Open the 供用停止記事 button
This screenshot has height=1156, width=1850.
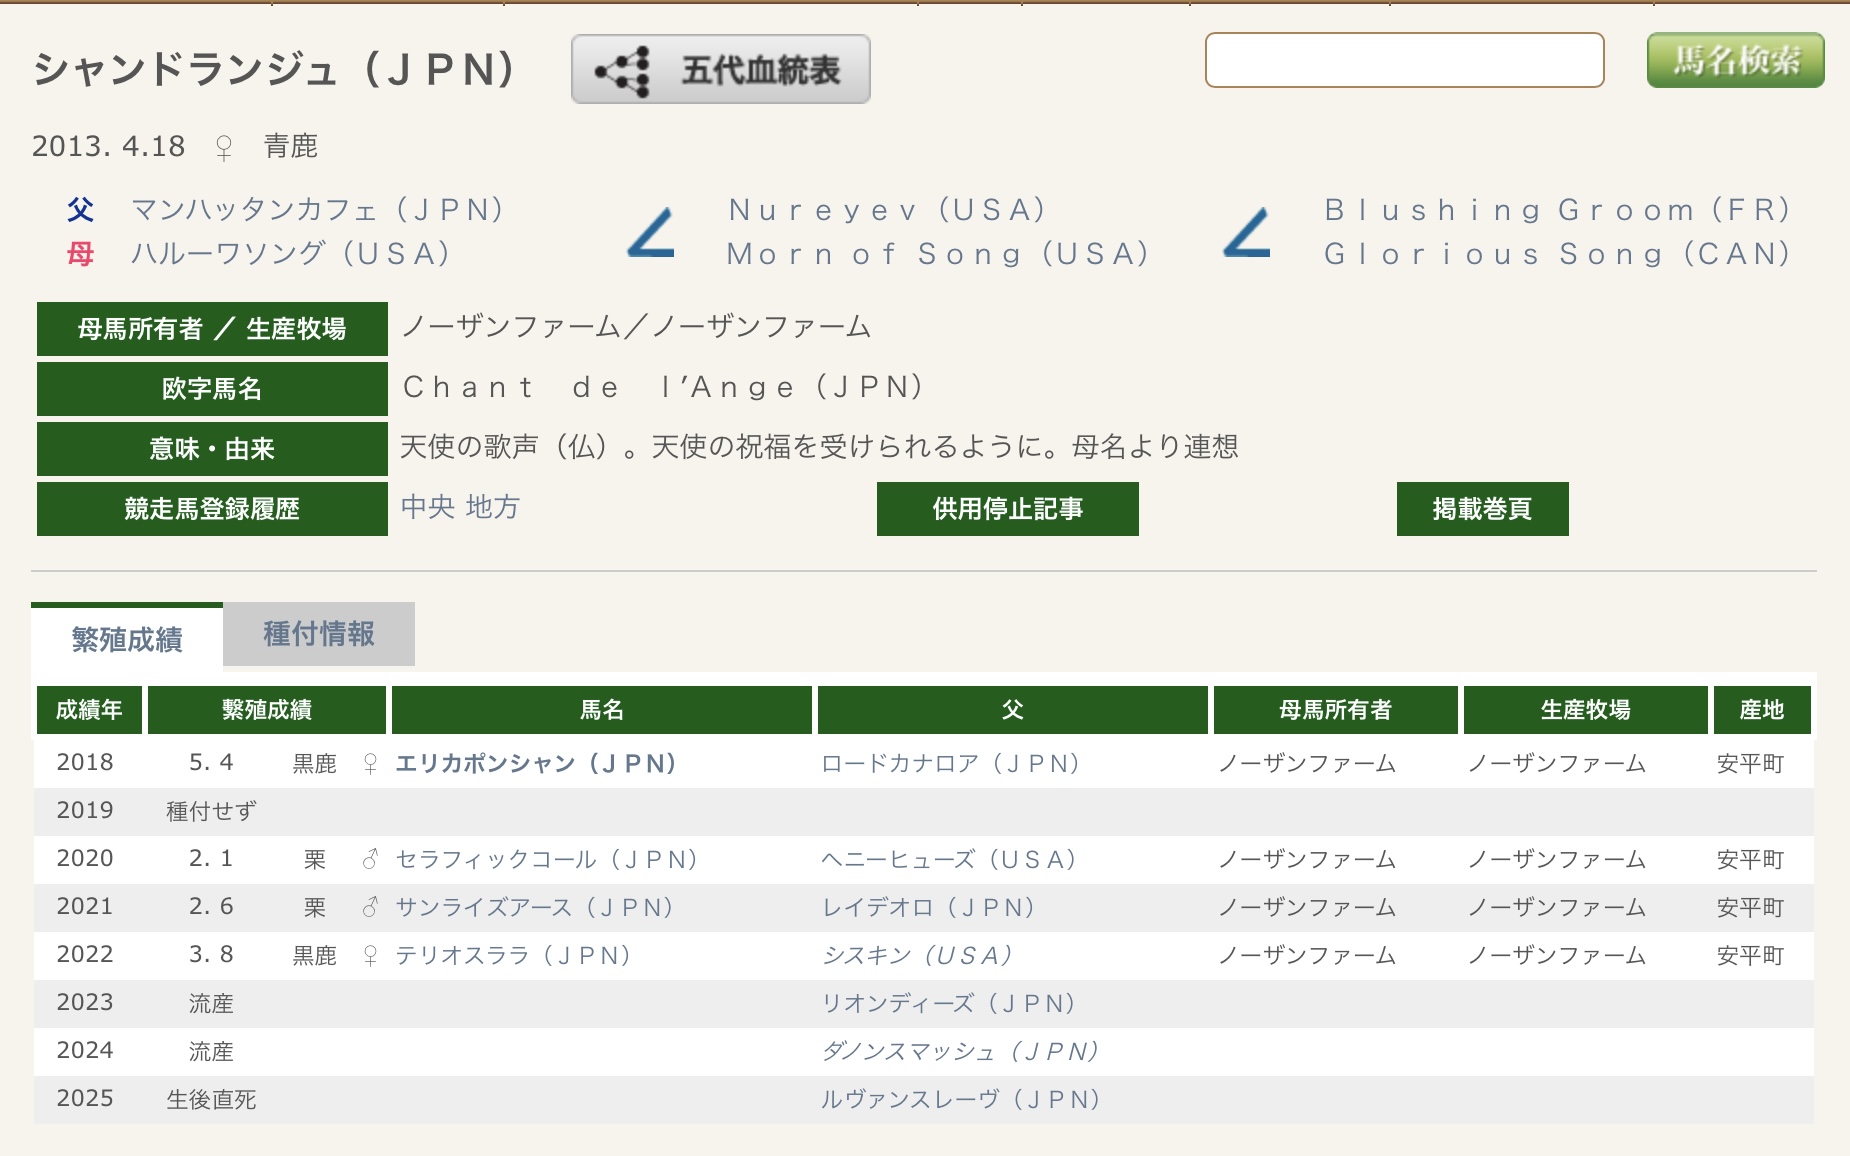click(x=1007, y=509)
